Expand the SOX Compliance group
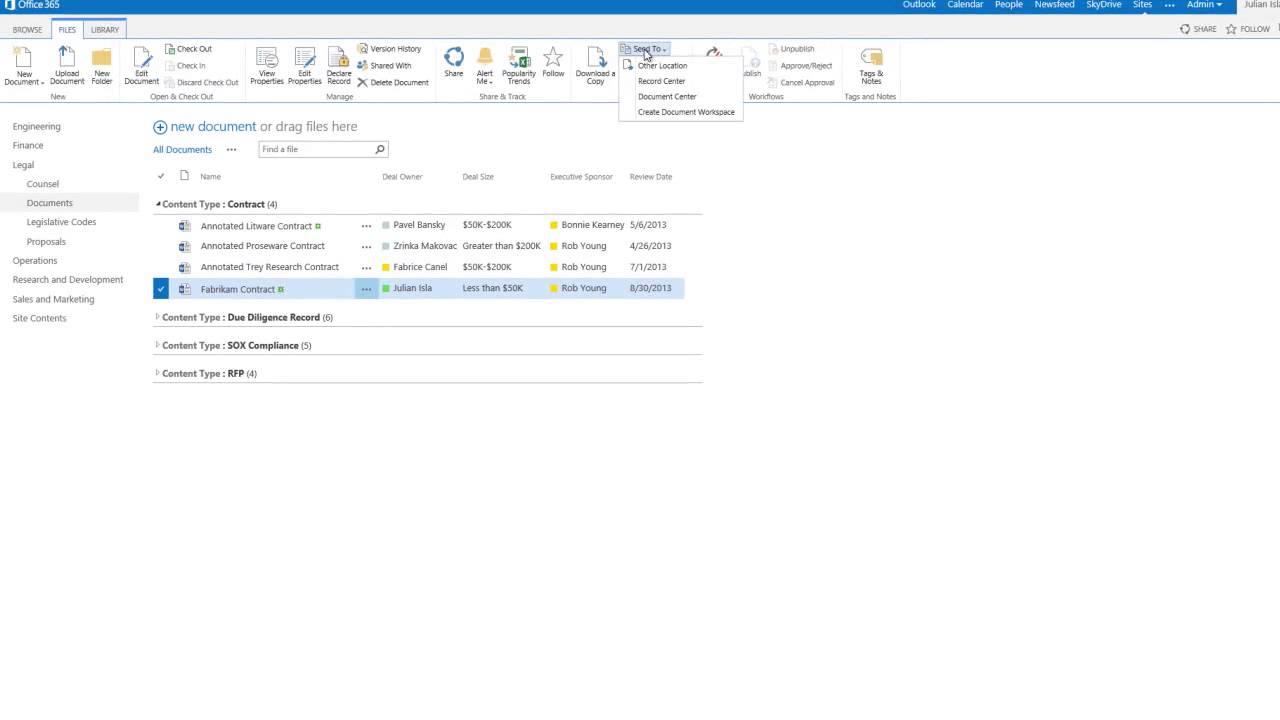The height and width of the screenshot is (720, 1280). tap(158, 345)
